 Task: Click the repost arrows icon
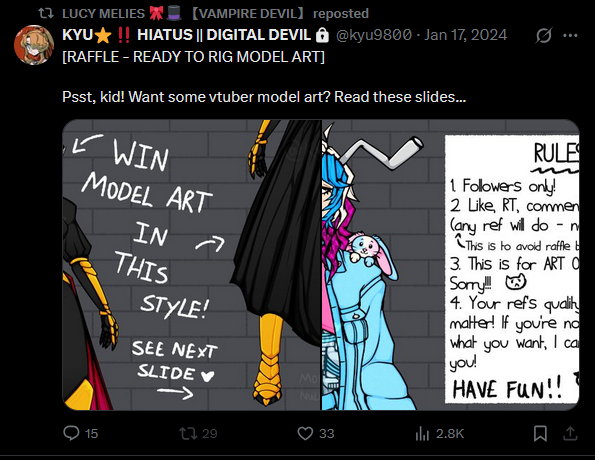pyautogui.click(x=188, y=433)
